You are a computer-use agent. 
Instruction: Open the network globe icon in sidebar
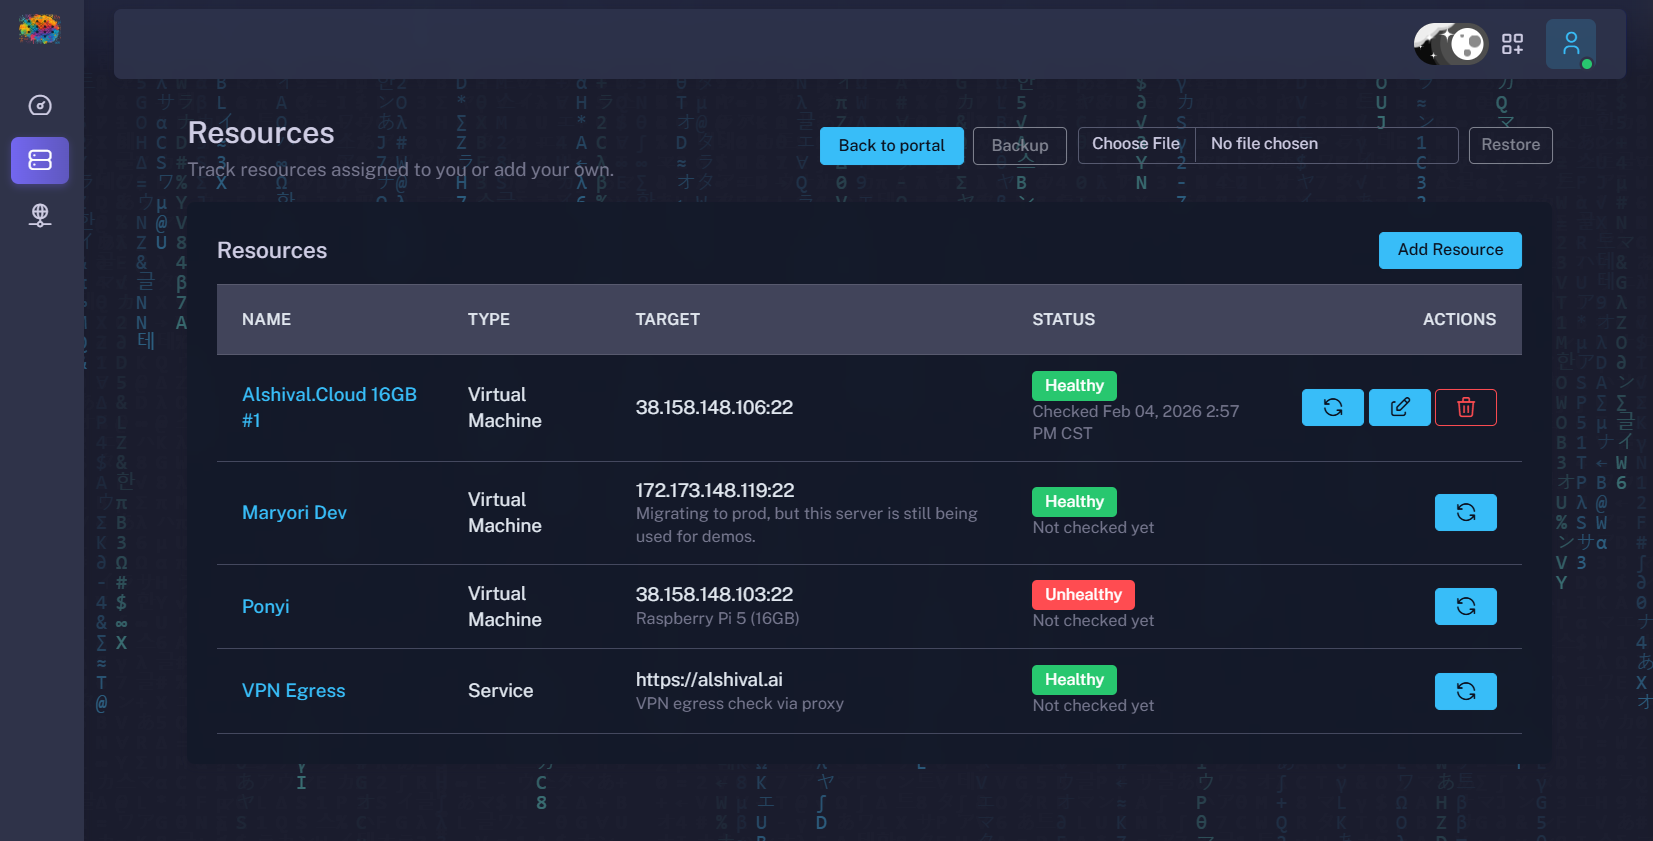click(40, 215)
